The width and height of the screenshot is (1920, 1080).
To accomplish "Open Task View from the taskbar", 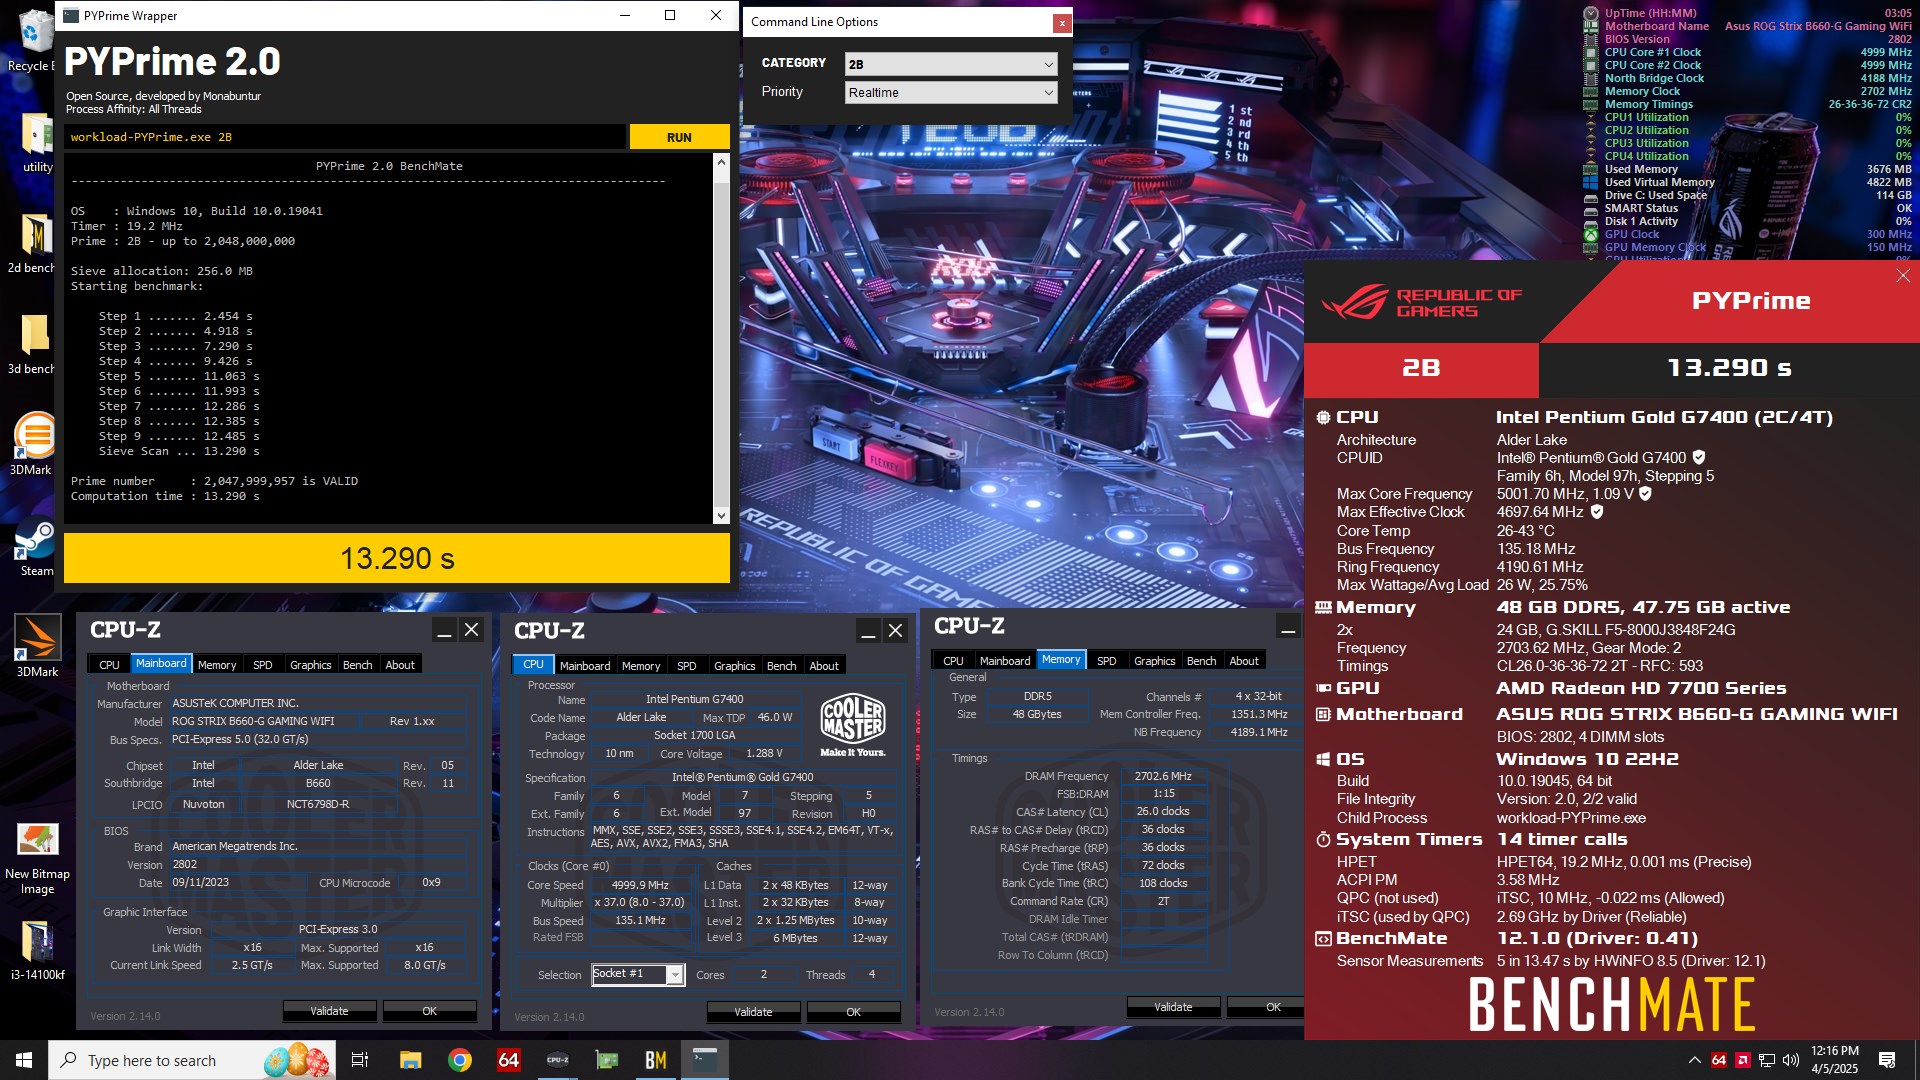I will coord(360,1060).
